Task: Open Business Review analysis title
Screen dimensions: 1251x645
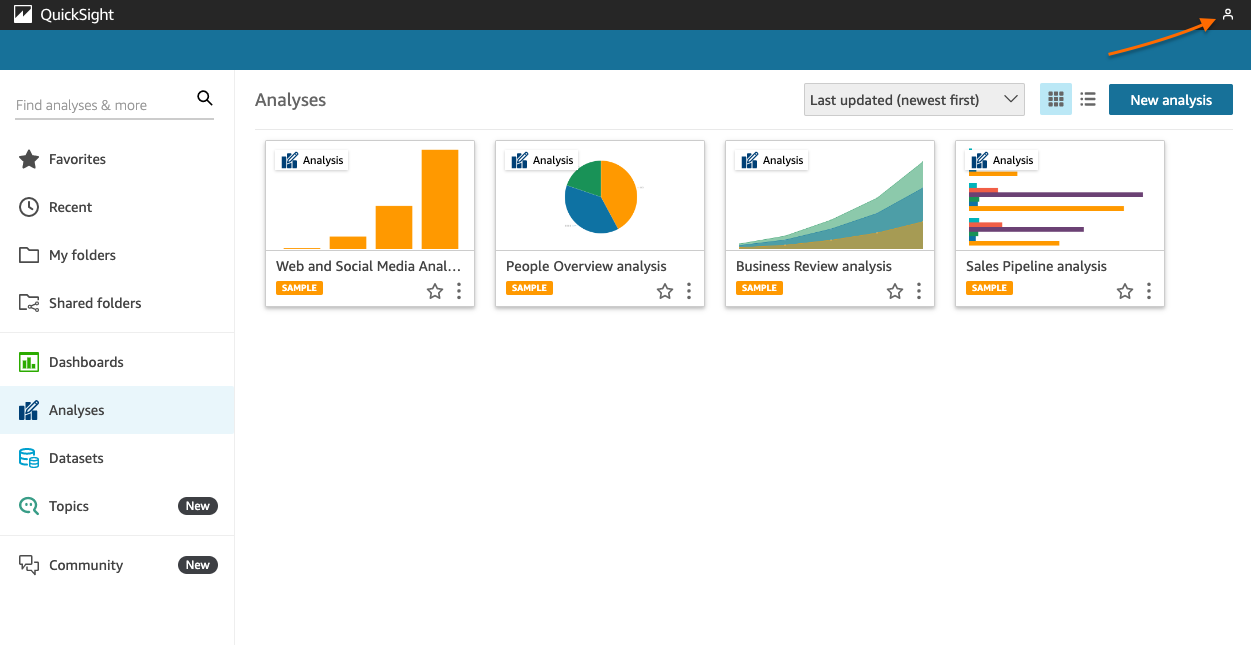Action: [814, 266]
